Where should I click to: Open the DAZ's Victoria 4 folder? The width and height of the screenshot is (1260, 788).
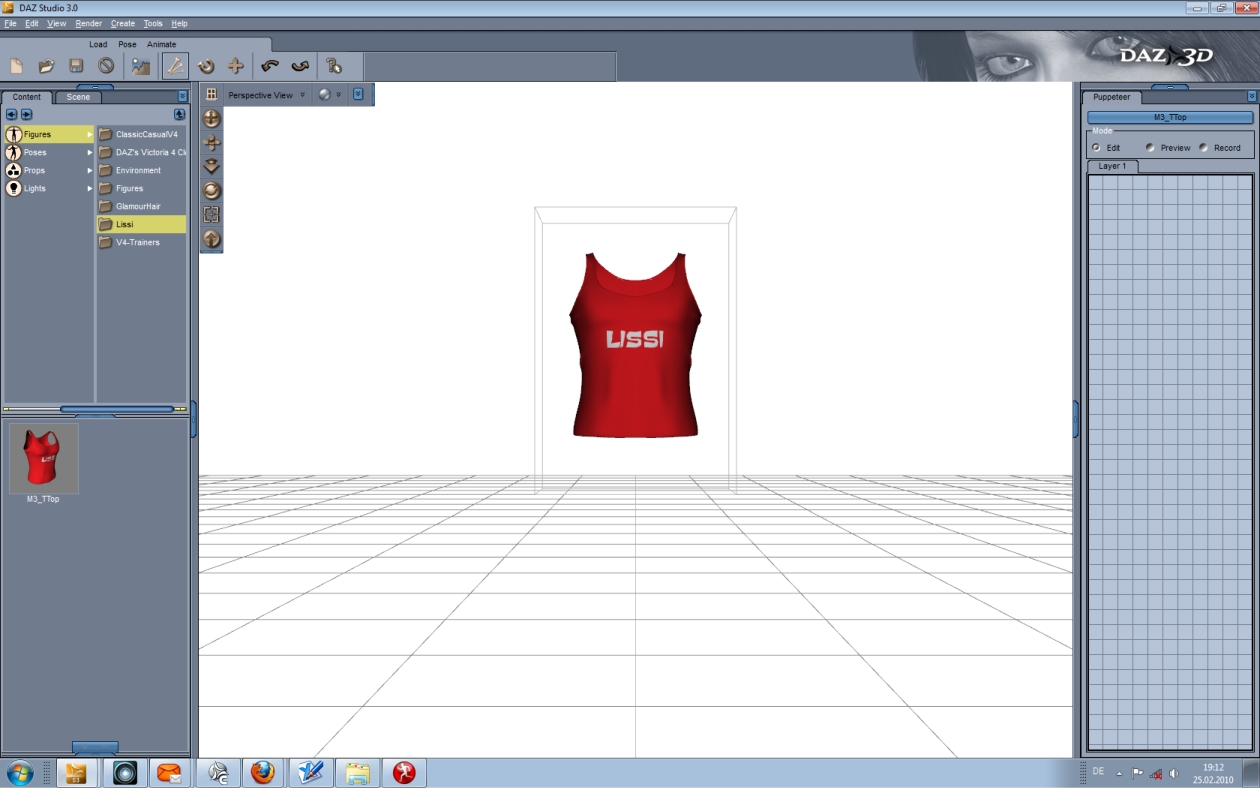click(x=141, y=152)
